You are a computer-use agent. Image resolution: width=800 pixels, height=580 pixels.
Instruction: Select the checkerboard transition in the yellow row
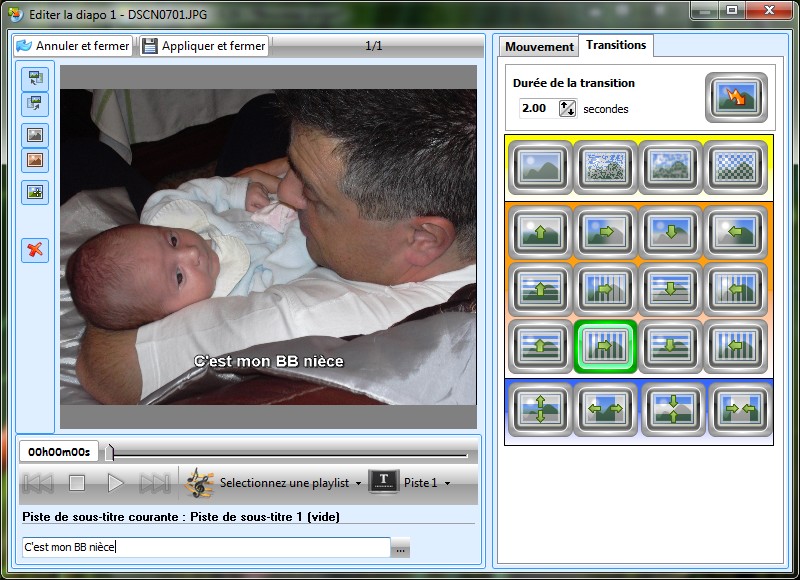point(736,166)
